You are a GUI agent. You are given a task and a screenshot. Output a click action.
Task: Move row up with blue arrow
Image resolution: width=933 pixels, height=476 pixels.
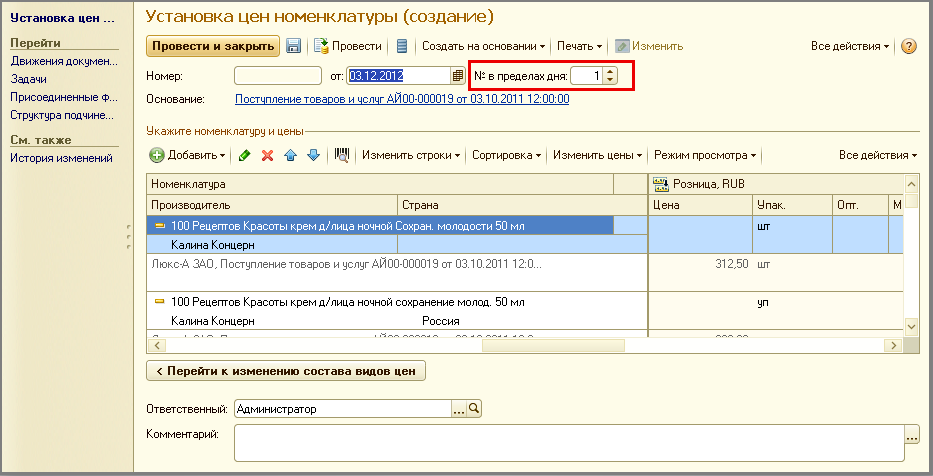tap(290, 155)
